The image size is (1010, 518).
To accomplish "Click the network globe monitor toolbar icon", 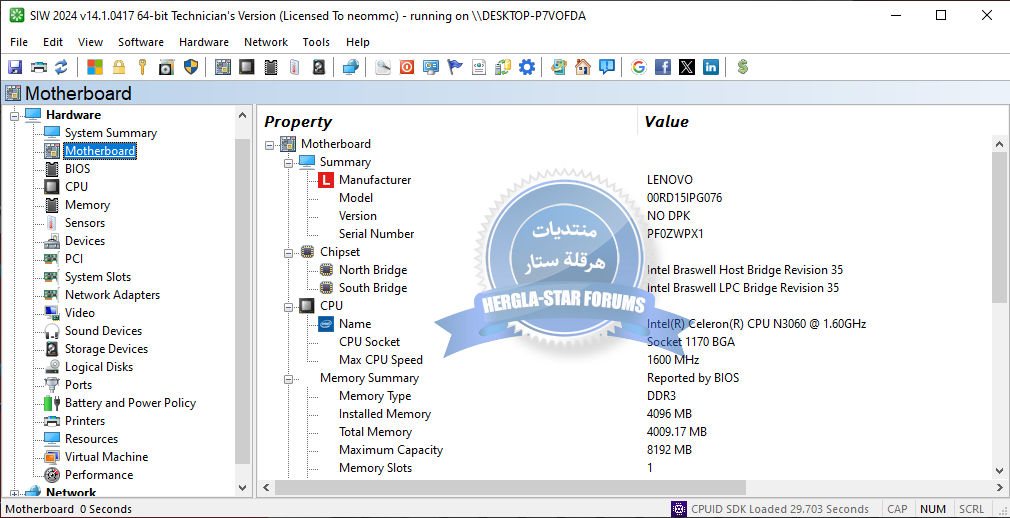I will tap(350, 67).
